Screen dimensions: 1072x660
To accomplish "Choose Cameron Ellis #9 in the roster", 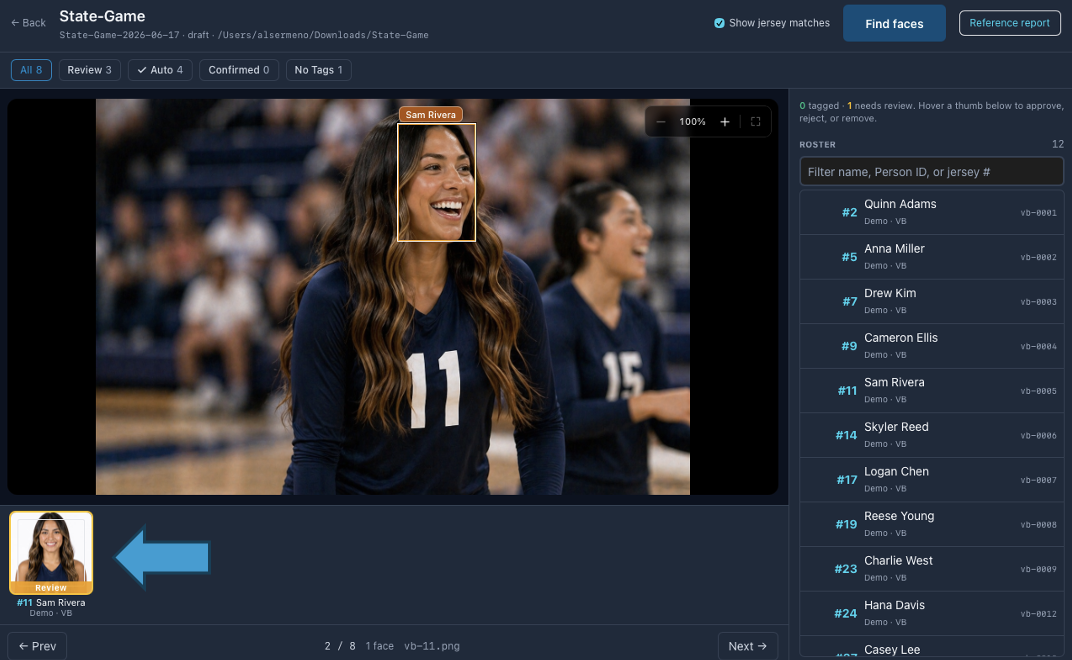I will [931, 345].
